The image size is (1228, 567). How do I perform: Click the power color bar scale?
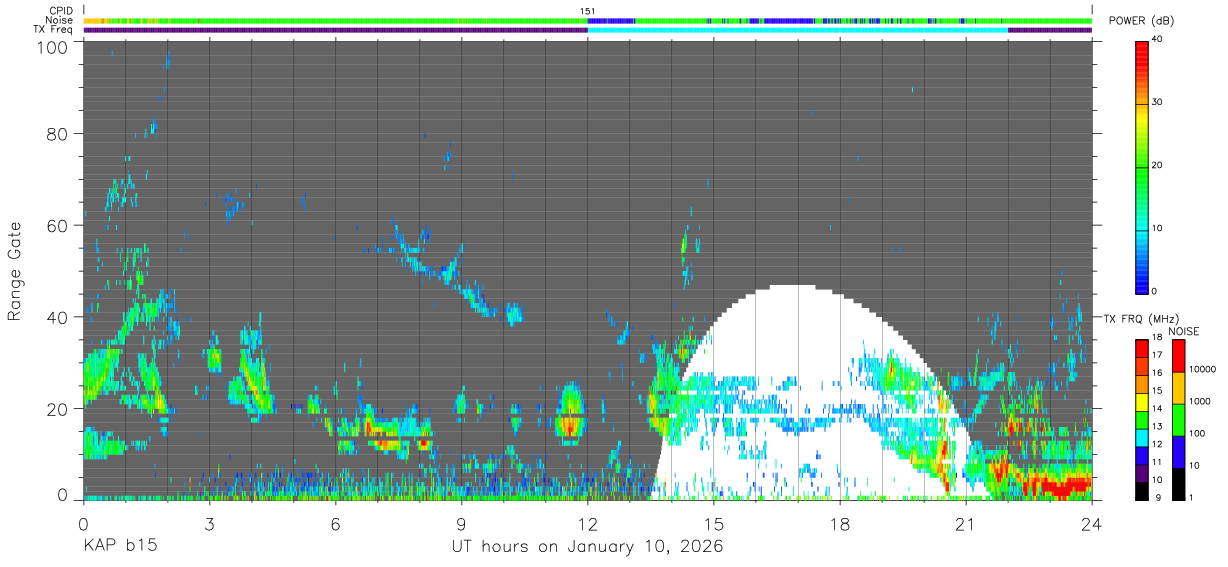[1141, 166]
